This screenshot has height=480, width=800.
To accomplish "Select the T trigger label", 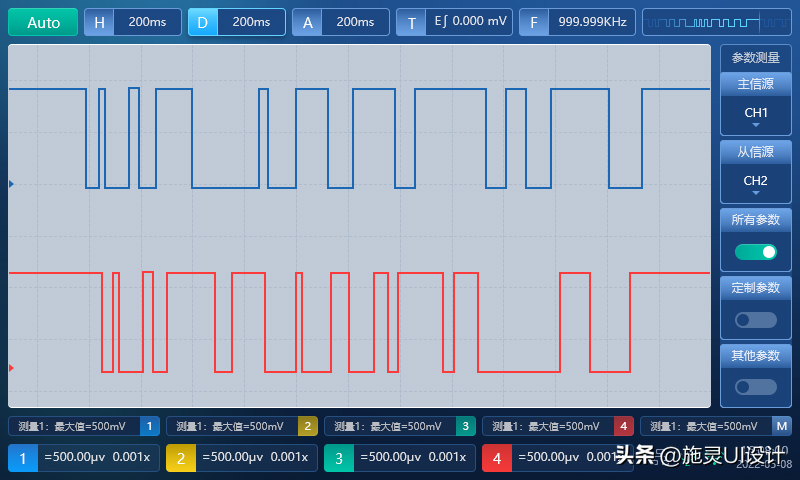I will coord(411,22).
